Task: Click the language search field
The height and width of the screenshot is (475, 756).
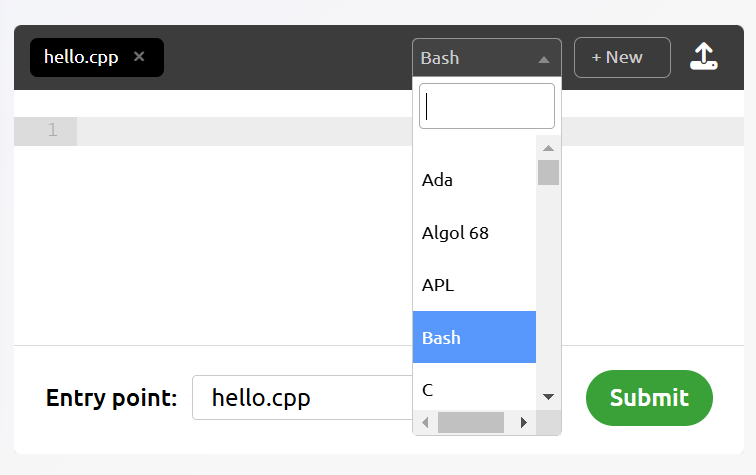Action: [x=486, y=106]
